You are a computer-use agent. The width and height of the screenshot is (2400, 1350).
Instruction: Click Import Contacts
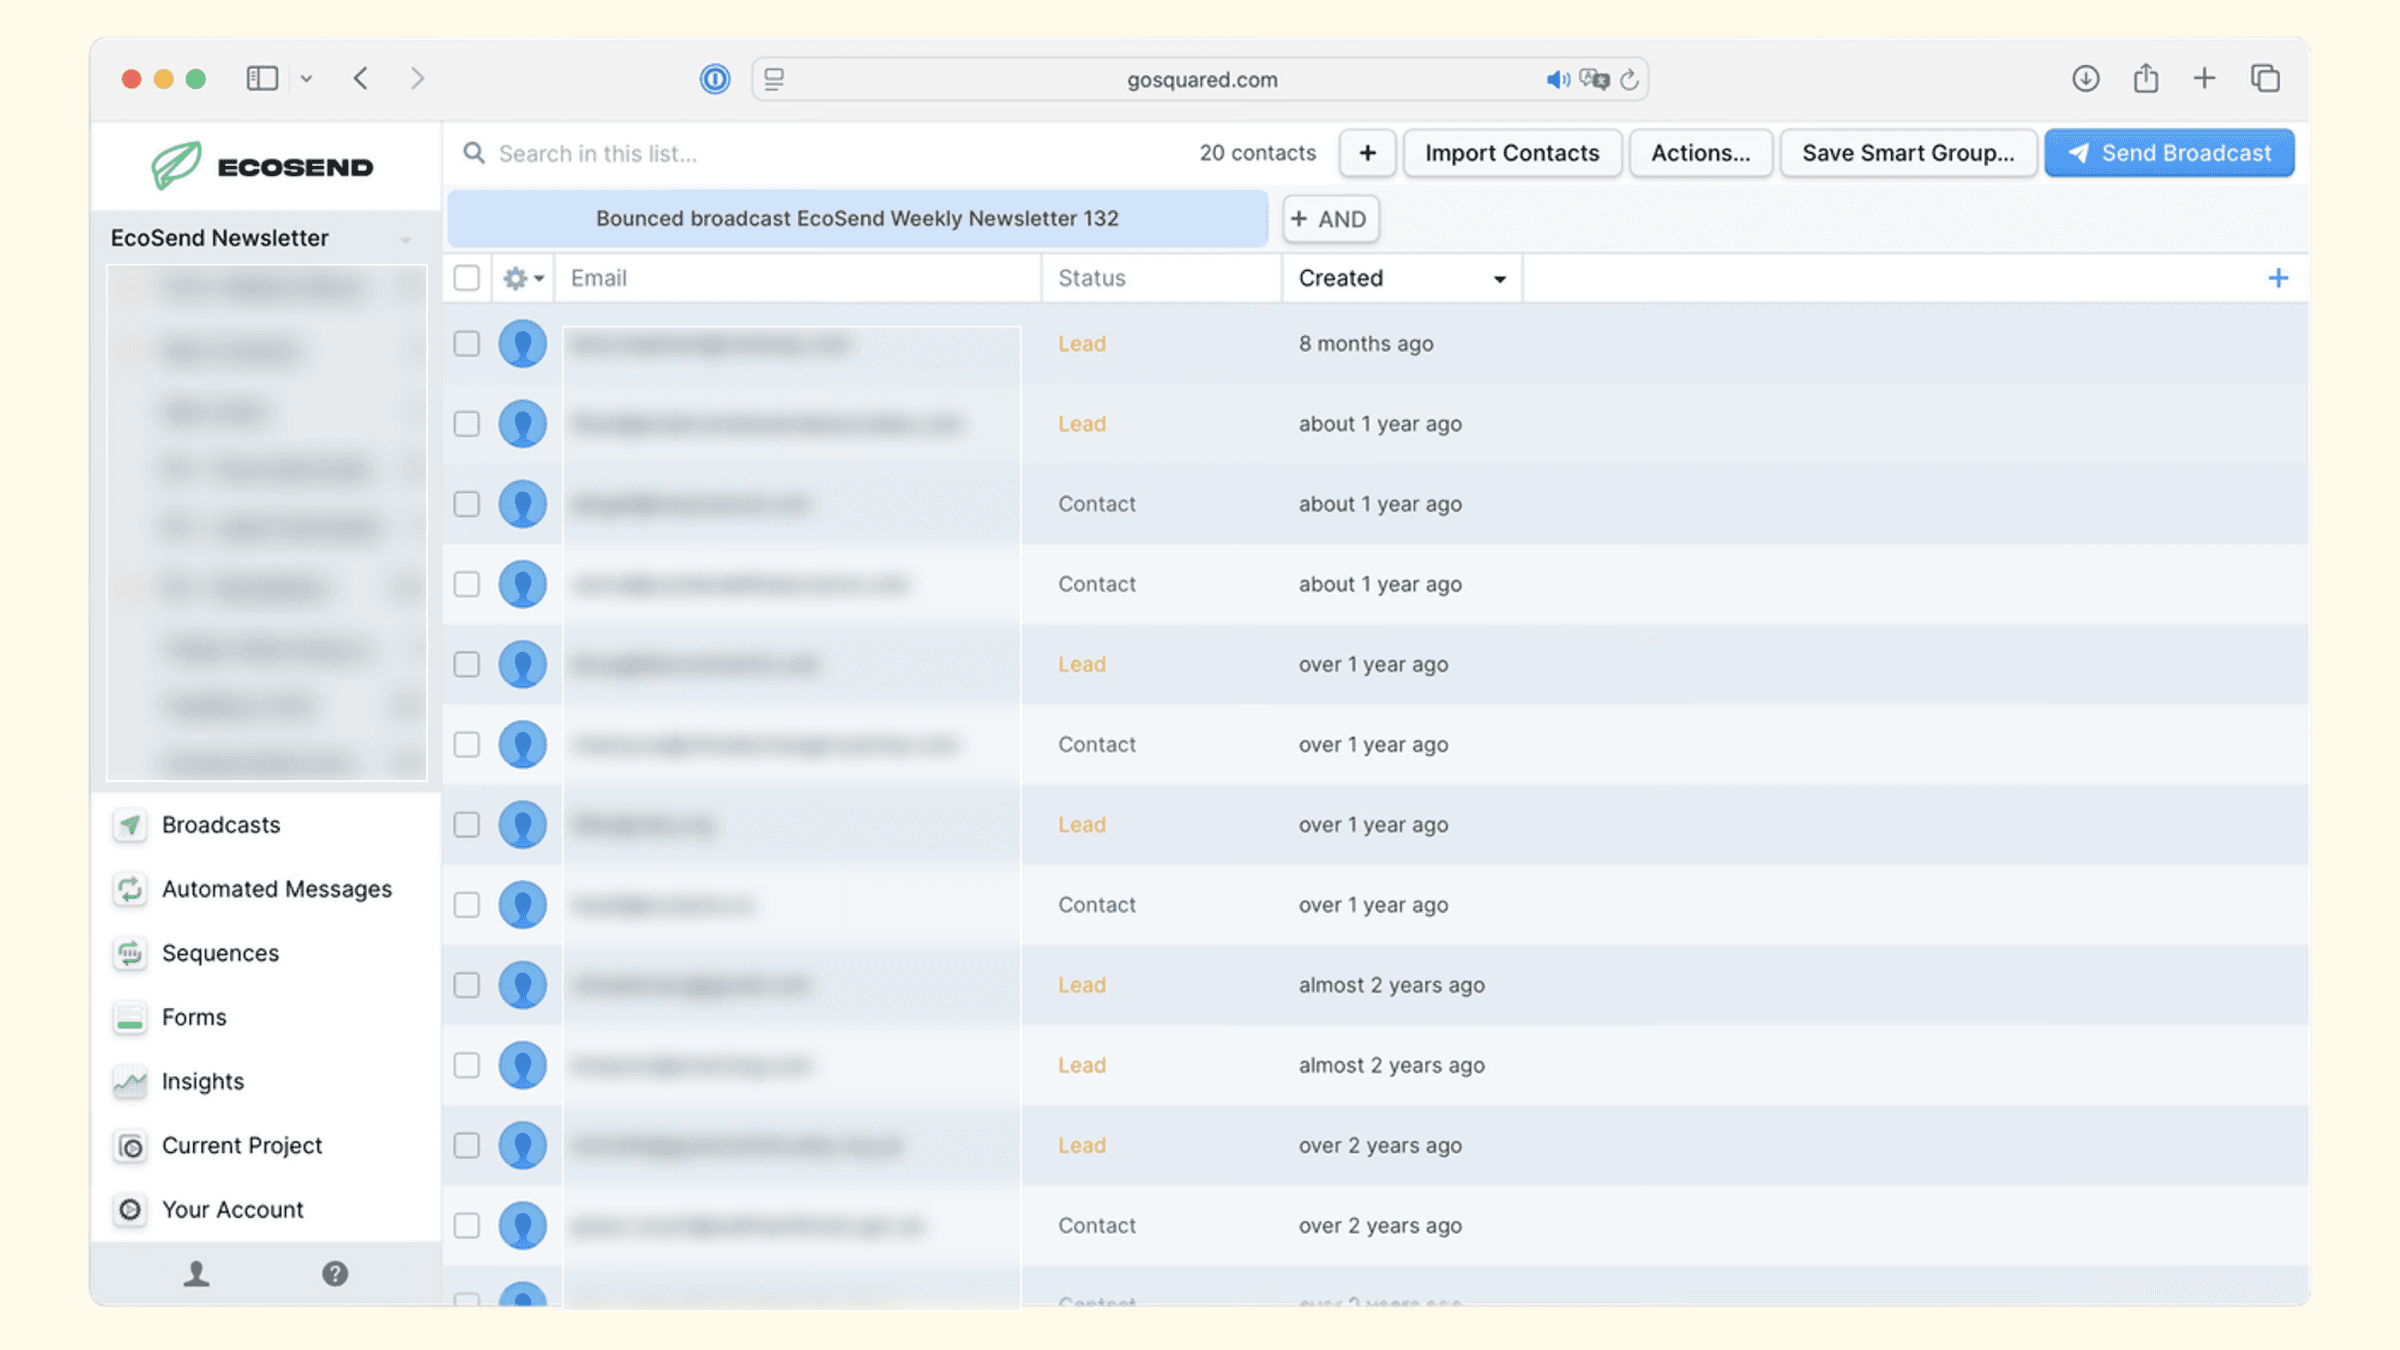tap(1512, 153)
